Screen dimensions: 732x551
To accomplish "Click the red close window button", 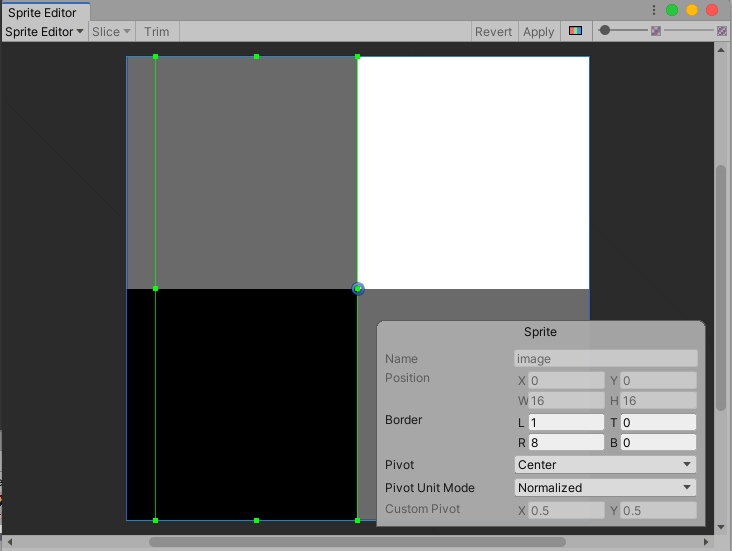I will (712, 10).
